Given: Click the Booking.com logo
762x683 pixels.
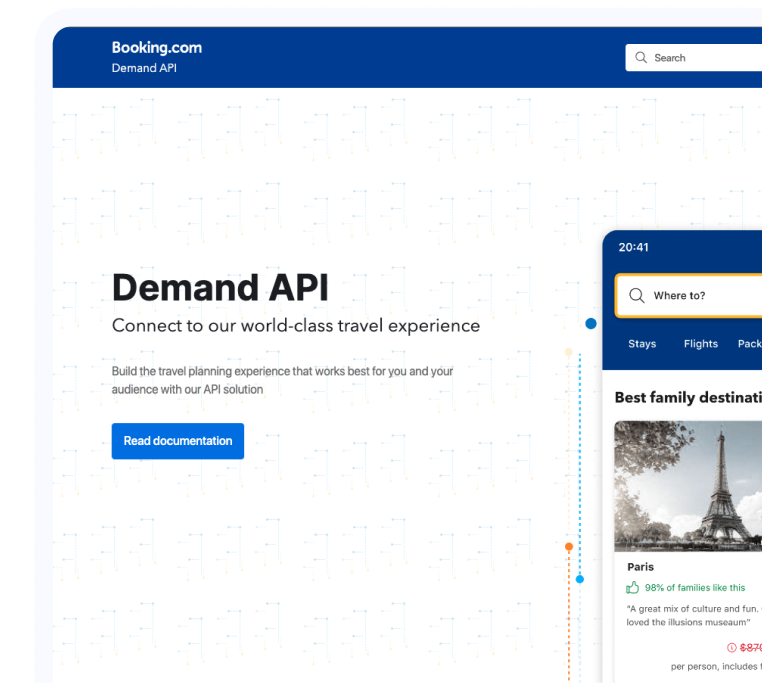Looking at the screenshot, I should tap(156, 47).
